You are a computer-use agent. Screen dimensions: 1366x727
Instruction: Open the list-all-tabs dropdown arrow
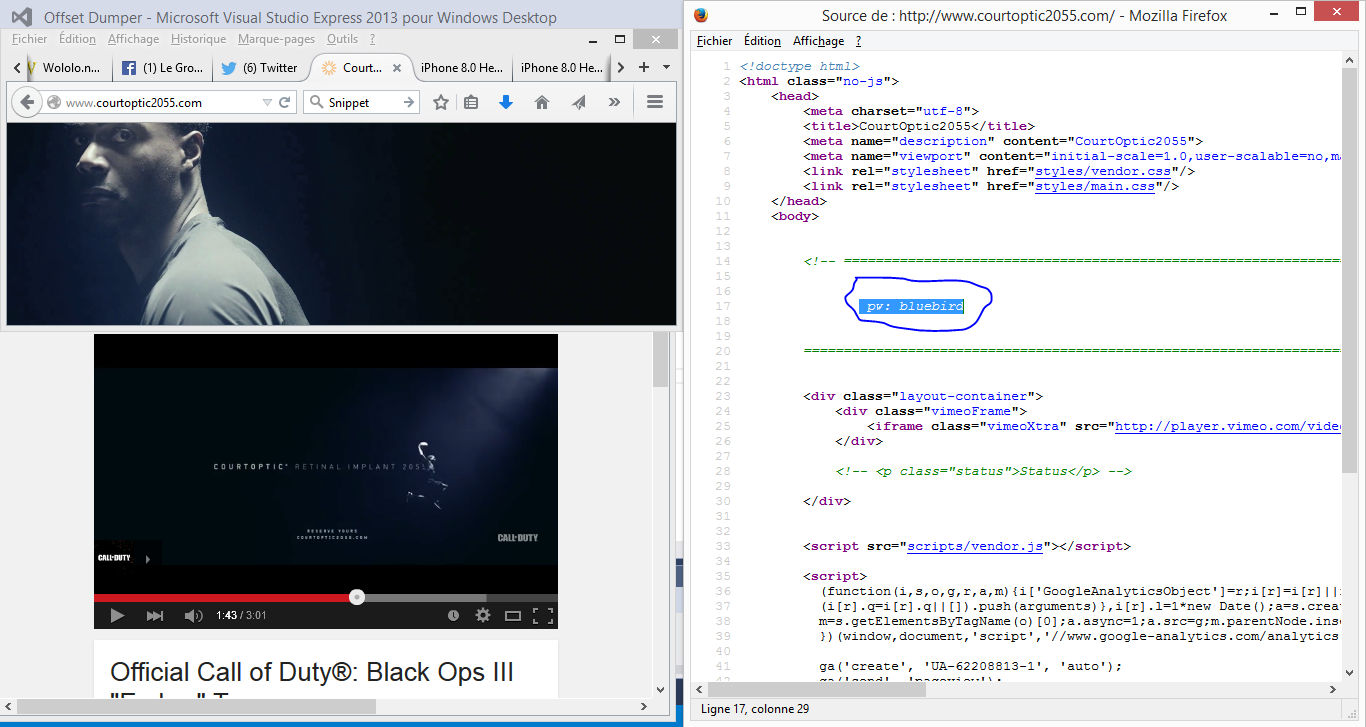pos(666,67)
